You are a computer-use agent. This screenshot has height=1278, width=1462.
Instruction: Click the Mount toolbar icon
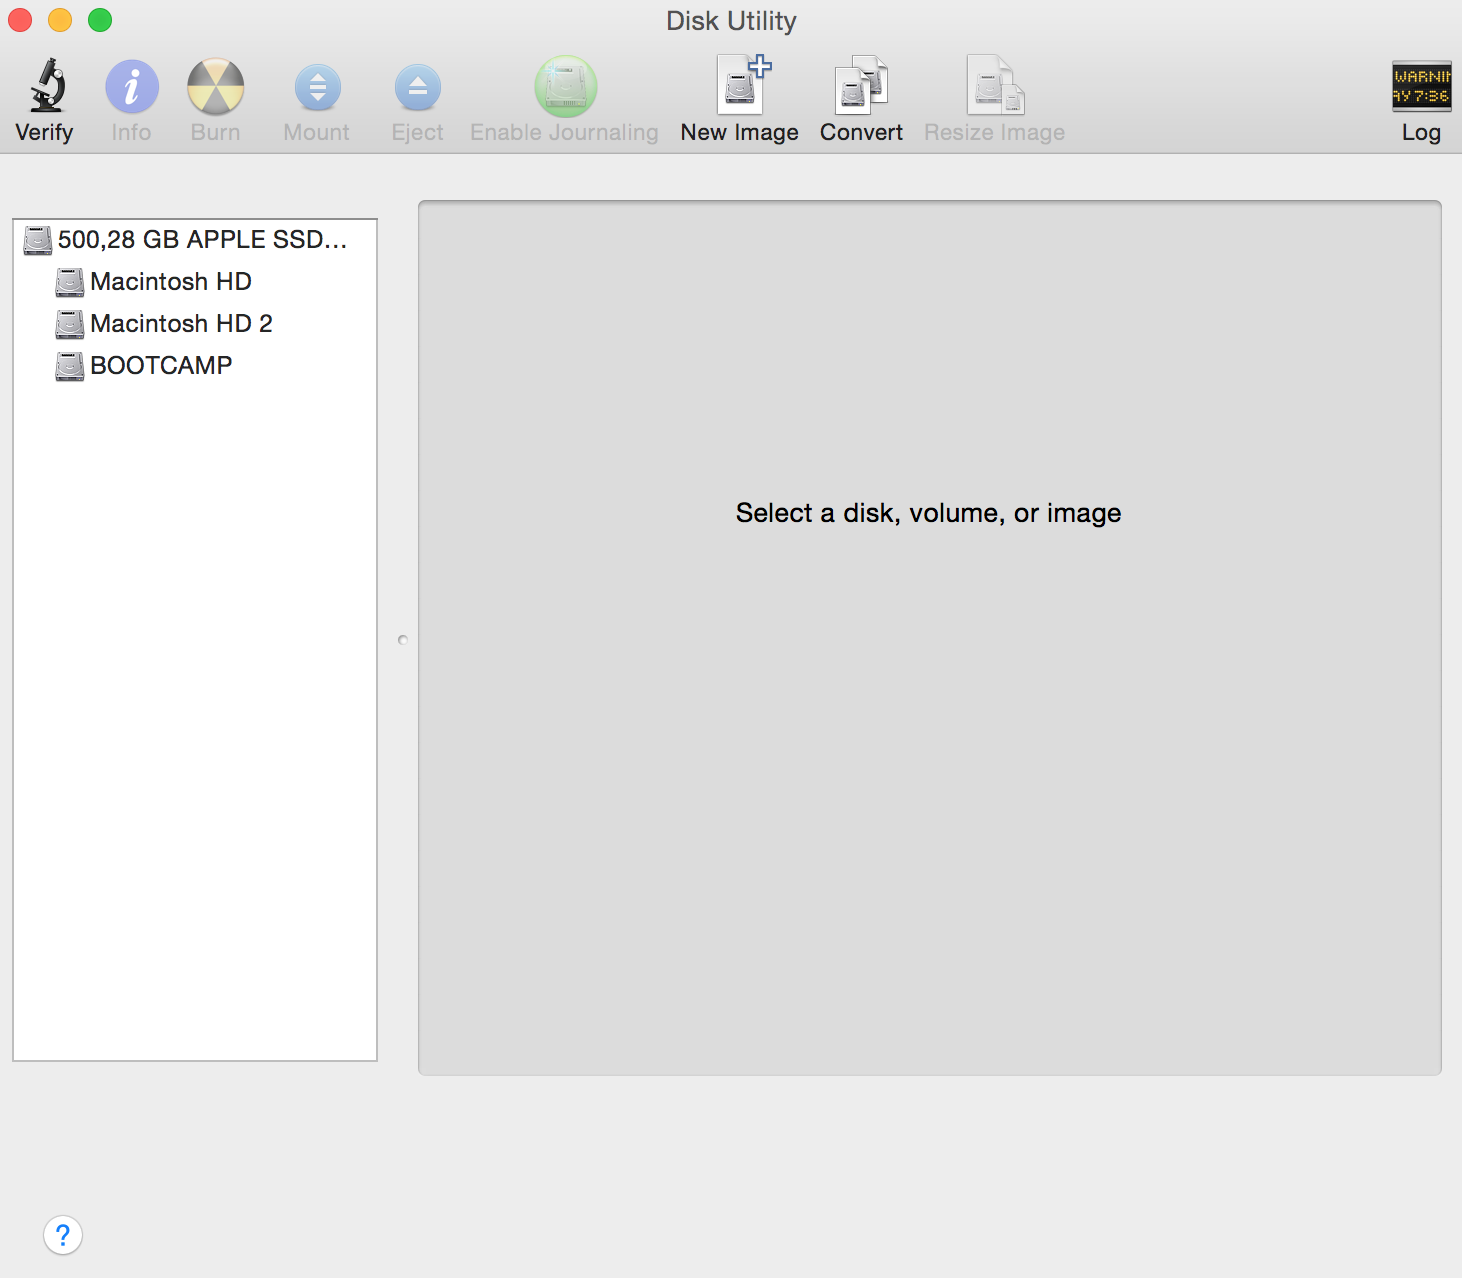[x=317, y=88]
